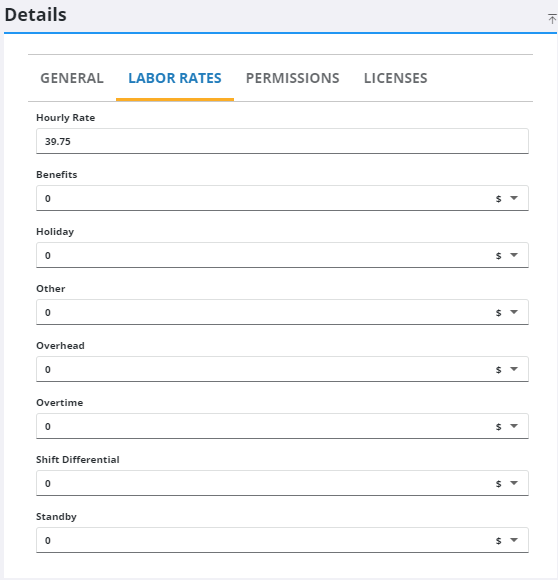Image resolution: width=558 pixels, height=580 pixels.
Task: Expand the Shift Differential unit dropdown
Action: 514,483
